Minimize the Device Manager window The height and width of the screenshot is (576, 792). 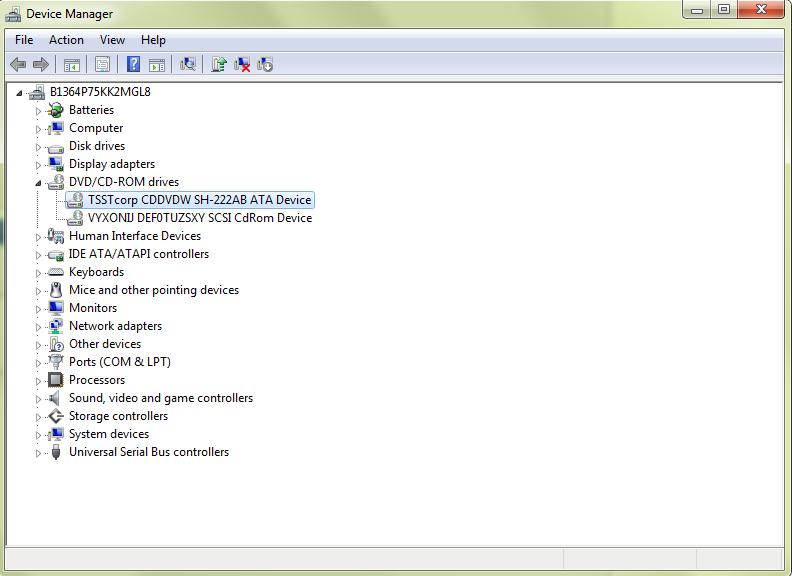point(697,10)
